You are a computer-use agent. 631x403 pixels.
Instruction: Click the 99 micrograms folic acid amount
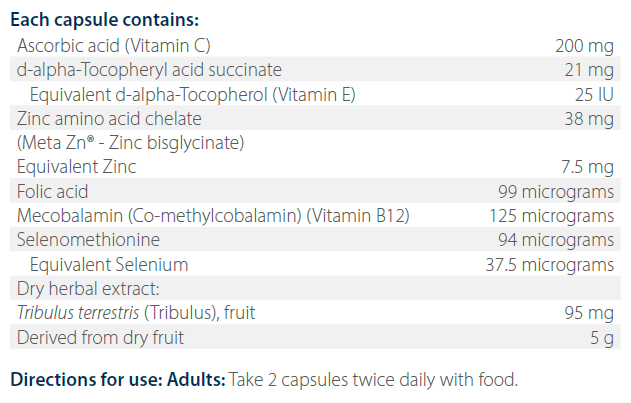click(x=555, y=191)
